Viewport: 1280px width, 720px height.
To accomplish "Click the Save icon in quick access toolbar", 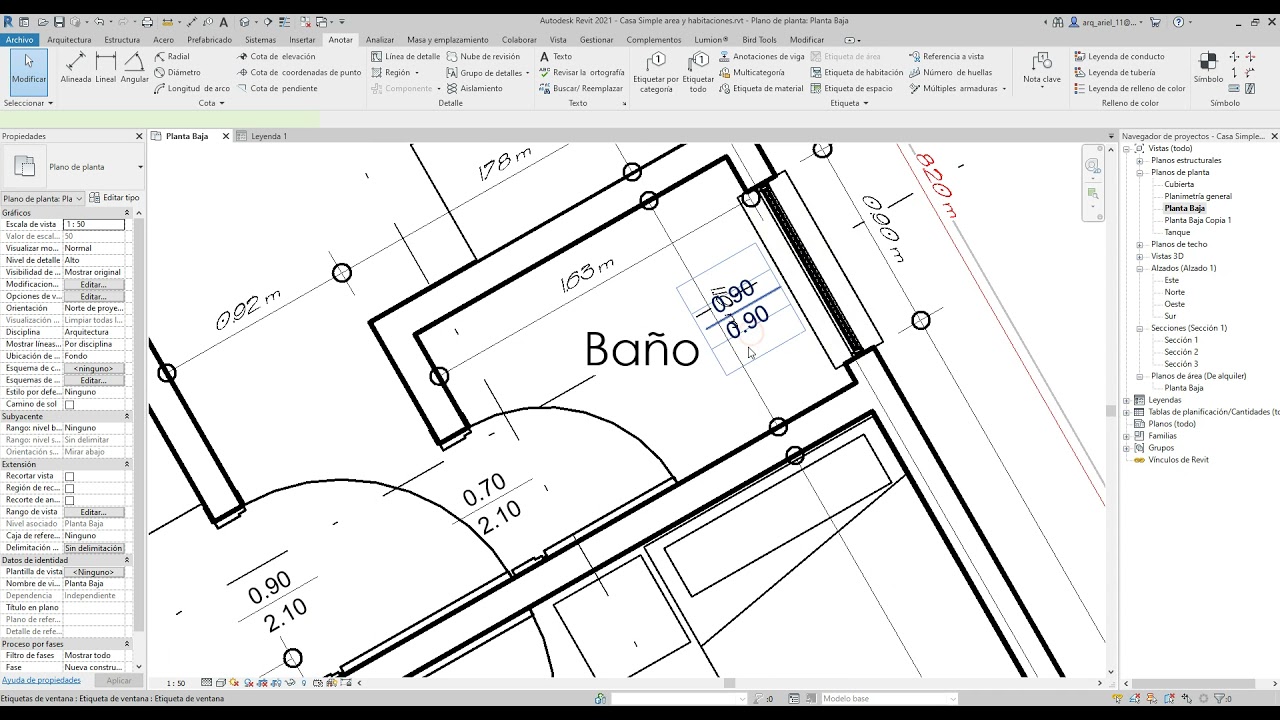I will [59, 22].
